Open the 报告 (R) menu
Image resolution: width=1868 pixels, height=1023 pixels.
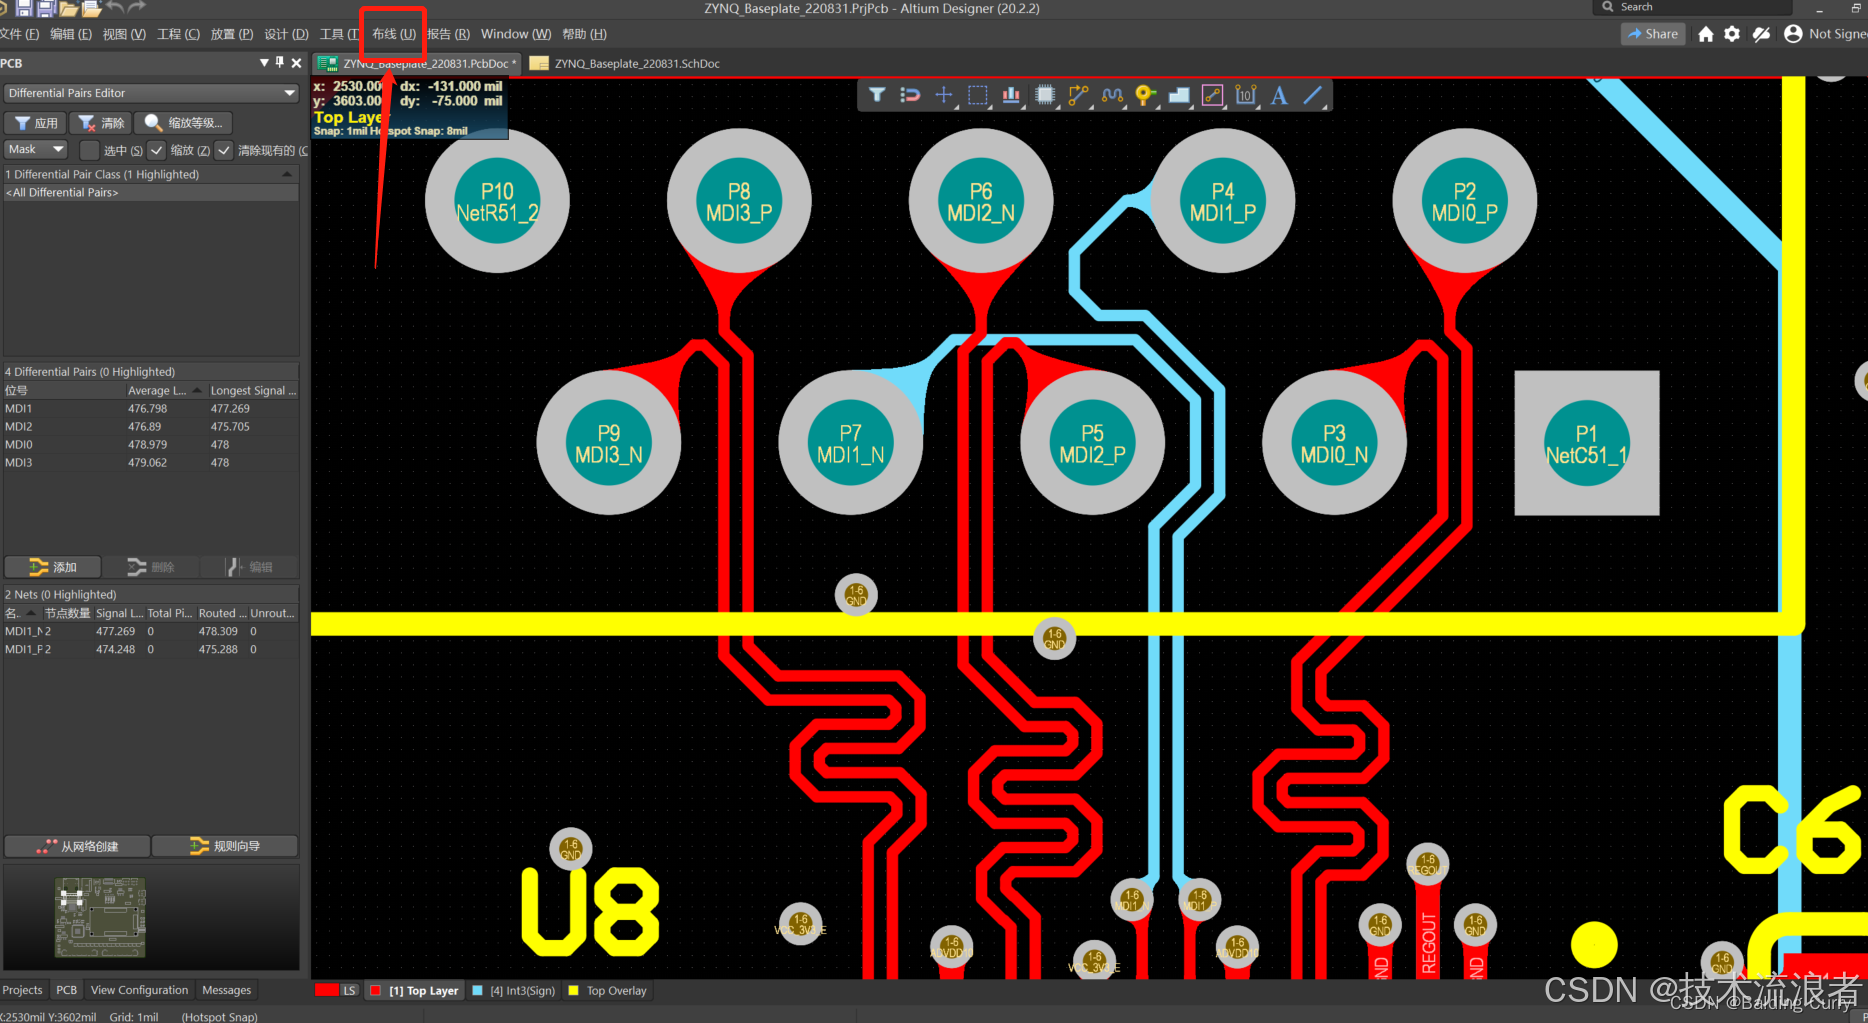[448, 34]
